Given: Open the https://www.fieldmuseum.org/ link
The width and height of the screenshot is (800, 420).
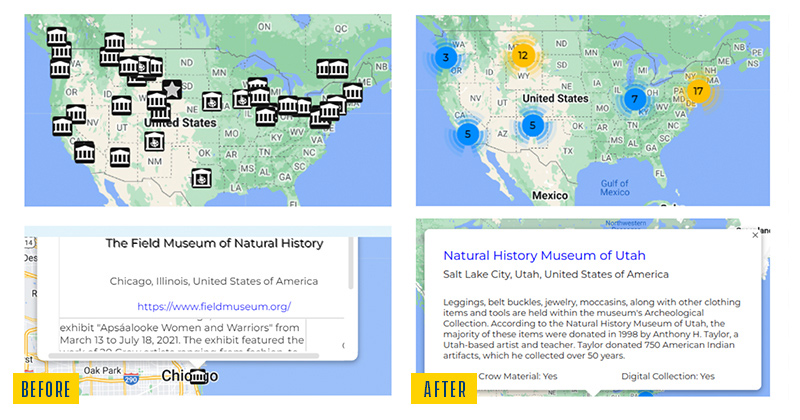Looking at the screenshot, I should click(214, 306).
